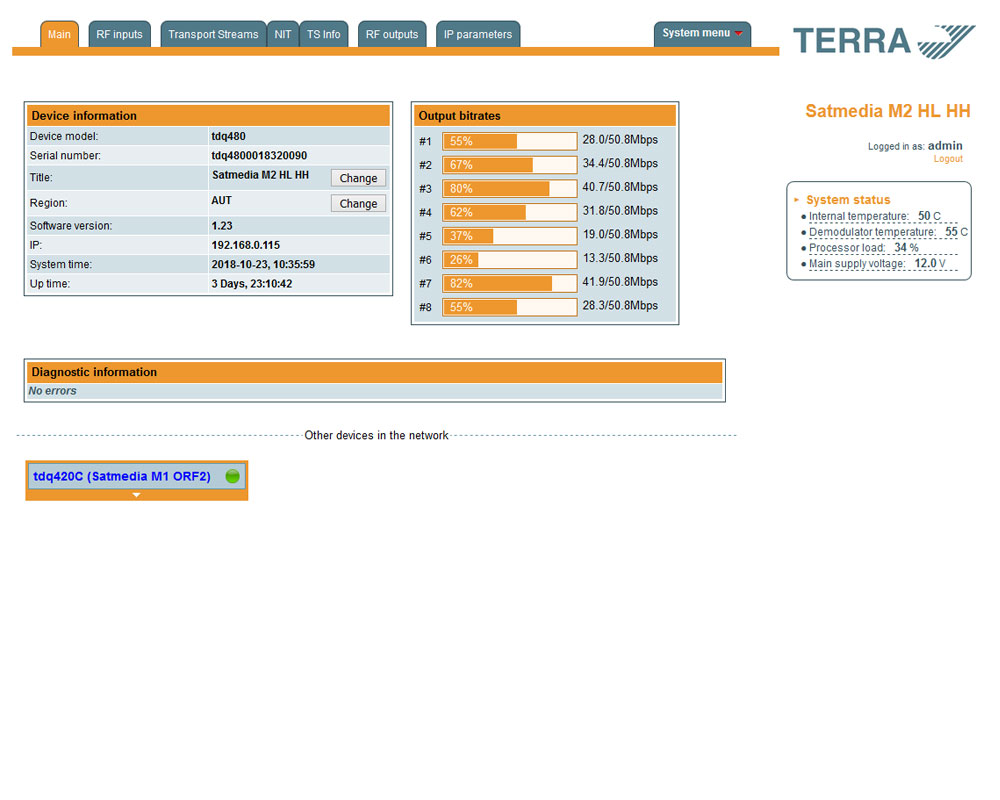Expand the tdq420C device panel arrow
1000x800 pixels.
click(137, 495)
